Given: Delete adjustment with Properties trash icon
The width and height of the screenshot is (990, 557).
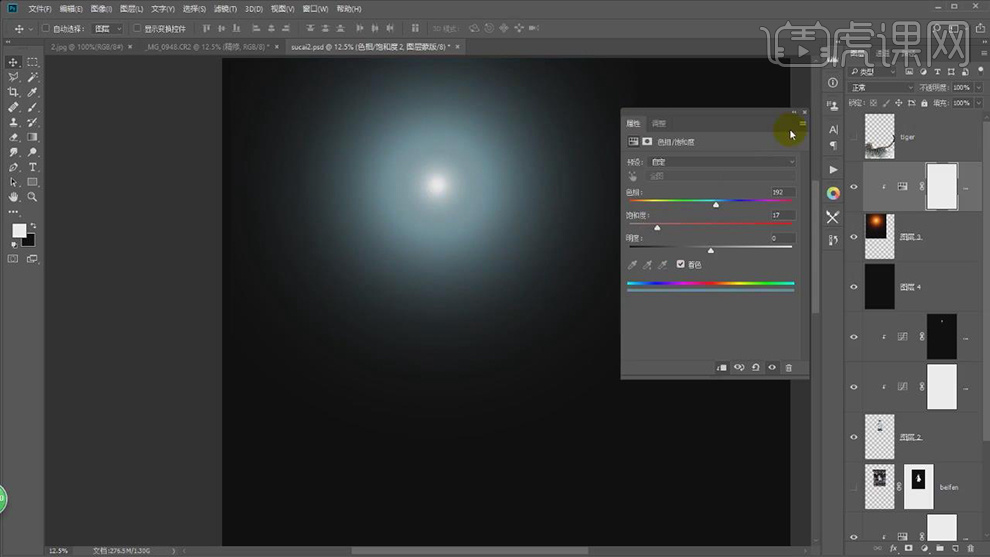Looking at the screenshot, I should click(x=788, y=368).
